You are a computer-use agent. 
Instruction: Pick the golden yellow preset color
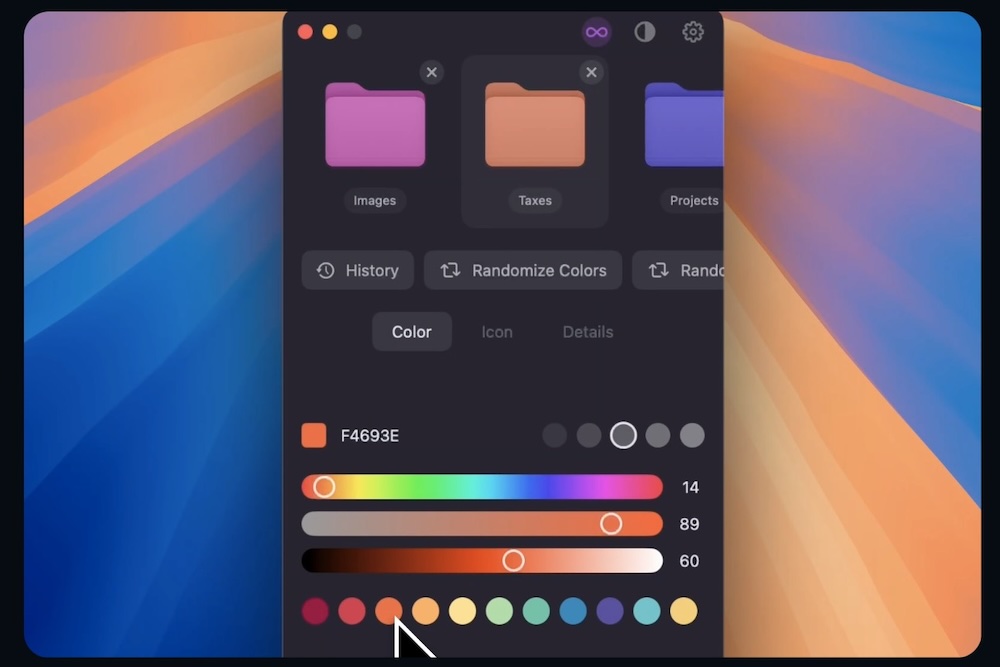click(684, 611)
